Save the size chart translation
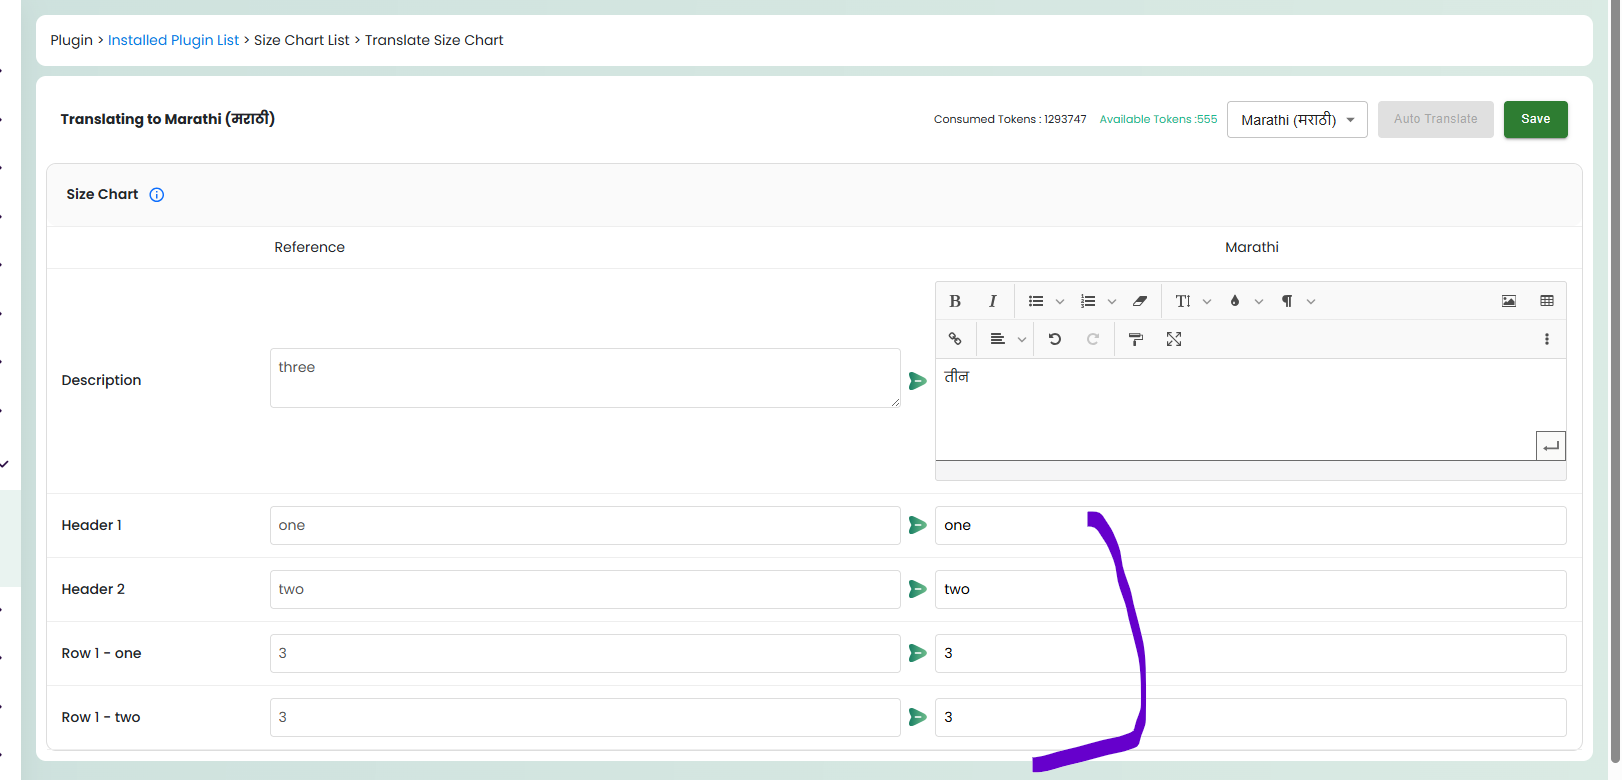Image resolution: width=1622 pixels, height=780 pixels. pyautogui.click(x=1535, y=119)
